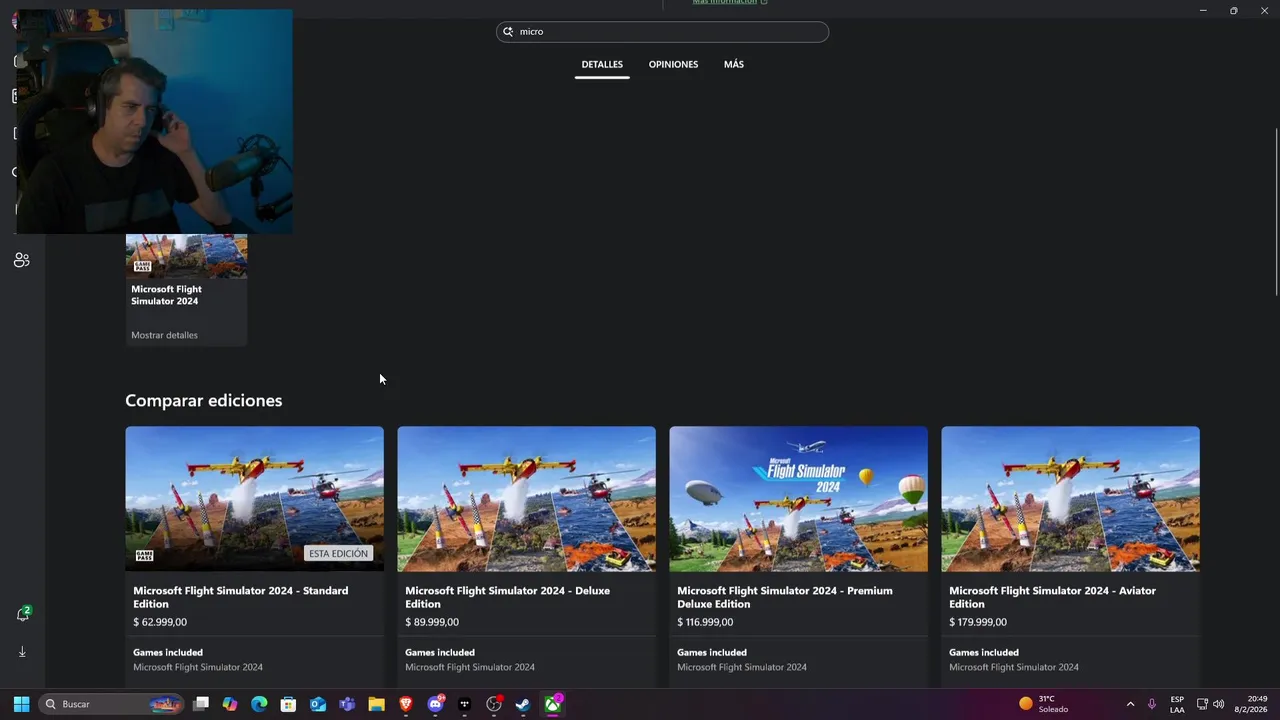Click the microphone icon in system tray
Screen dimensions: 1280x720
pos(1152,704)
